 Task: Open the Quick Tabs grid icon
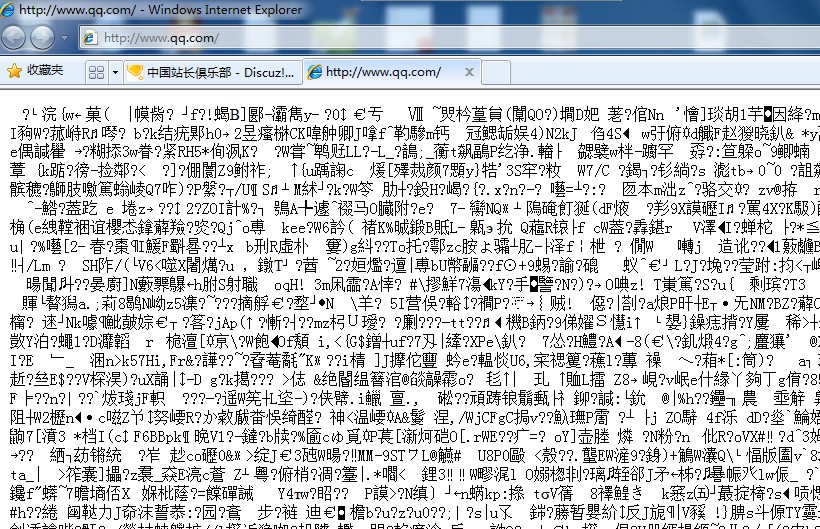pos(97,72)
